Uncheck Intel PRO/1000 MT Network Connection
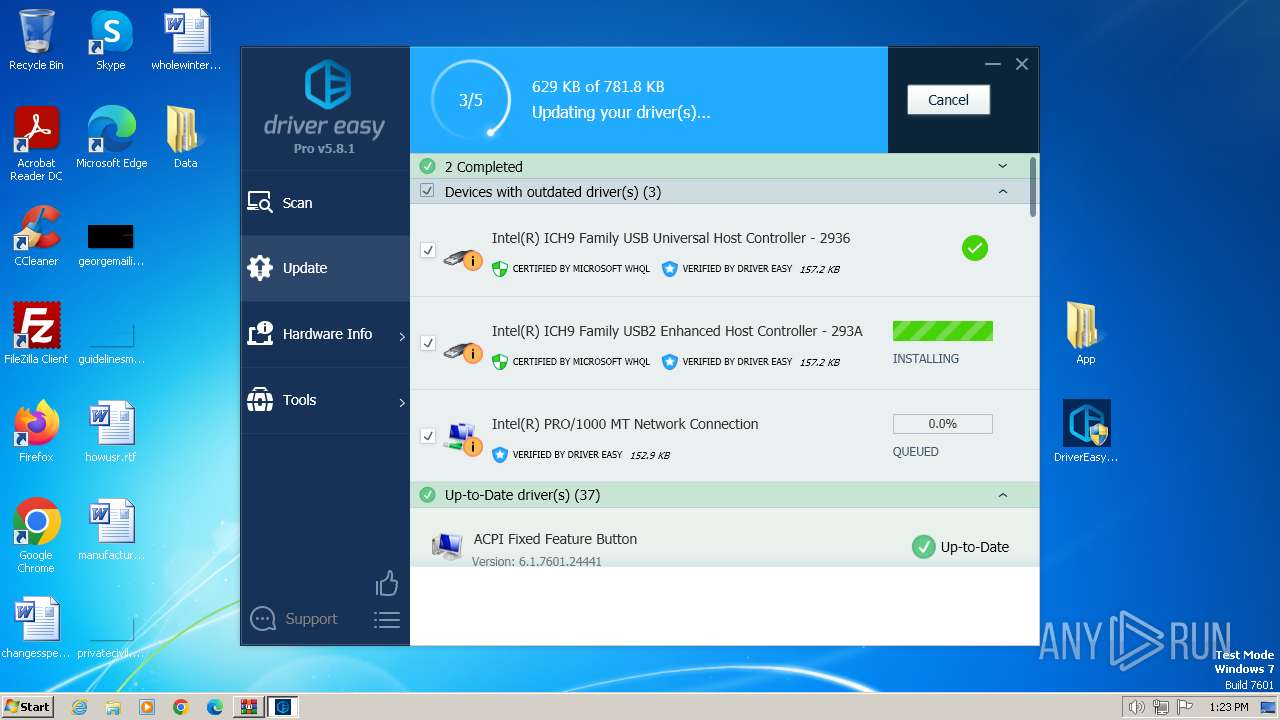 428,436
